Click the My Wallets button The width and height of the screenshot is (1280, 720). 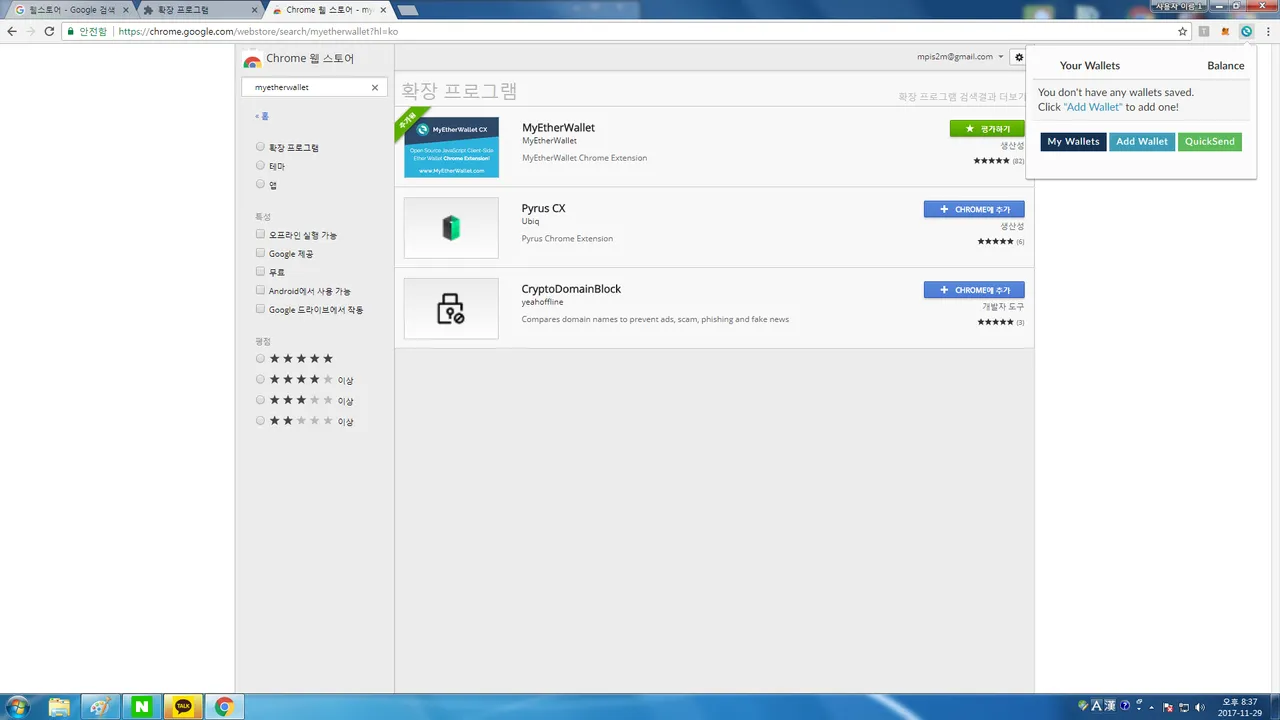pos(1073,142)
